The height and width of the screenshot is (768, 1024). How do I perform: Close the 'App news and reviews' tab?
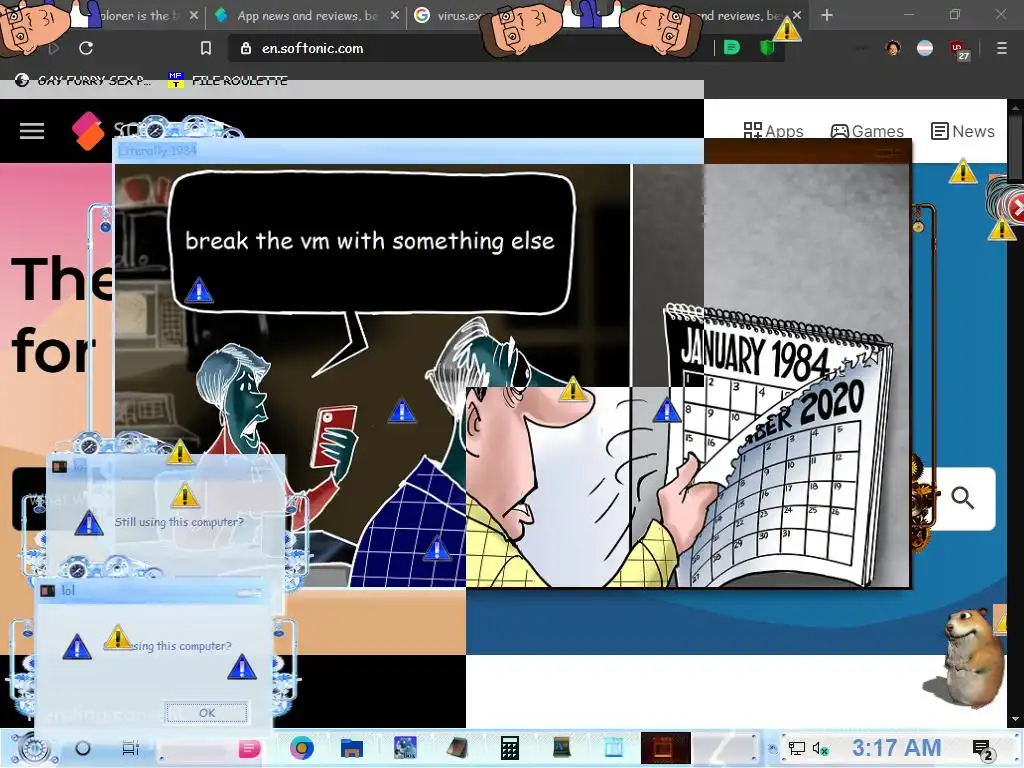(x=394, y=15)
